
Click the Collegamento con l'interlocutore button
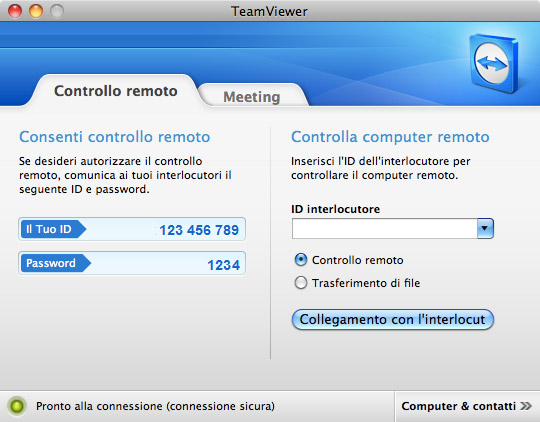pos(393,319)
